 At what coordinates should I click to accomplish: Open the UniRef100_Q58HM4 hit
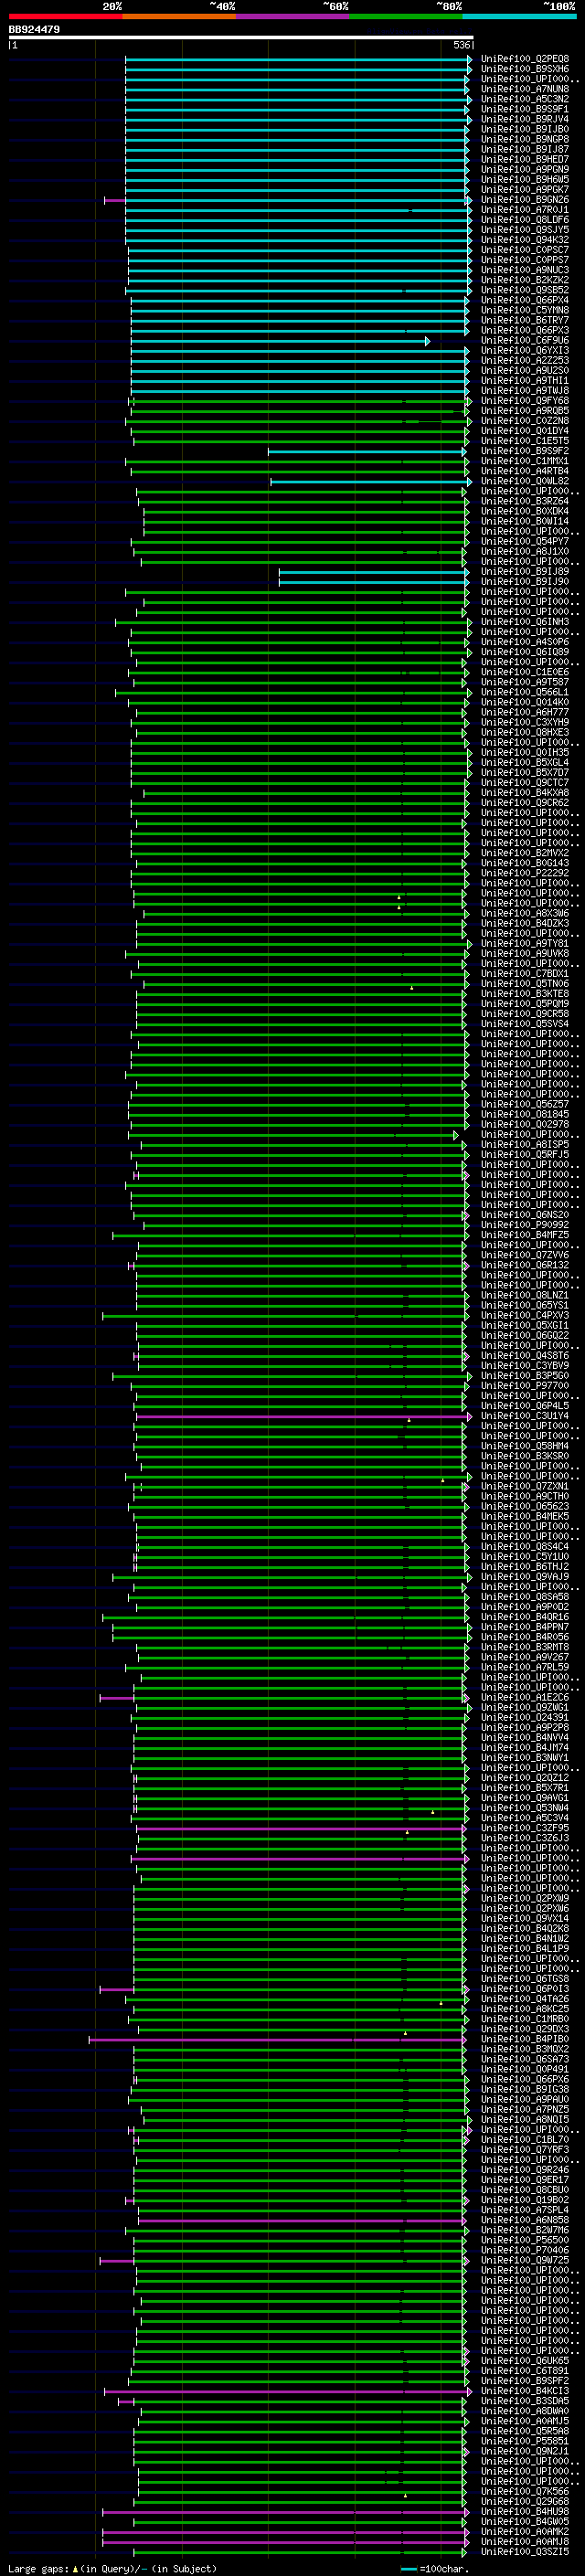pos(524,1446)
